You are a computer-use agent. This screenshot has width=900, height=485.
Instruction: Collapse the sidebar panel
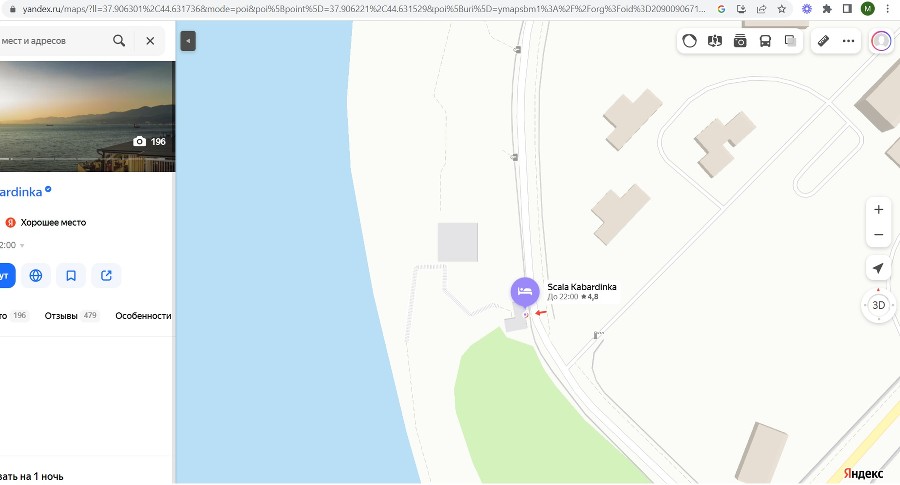tap(188, 41)
